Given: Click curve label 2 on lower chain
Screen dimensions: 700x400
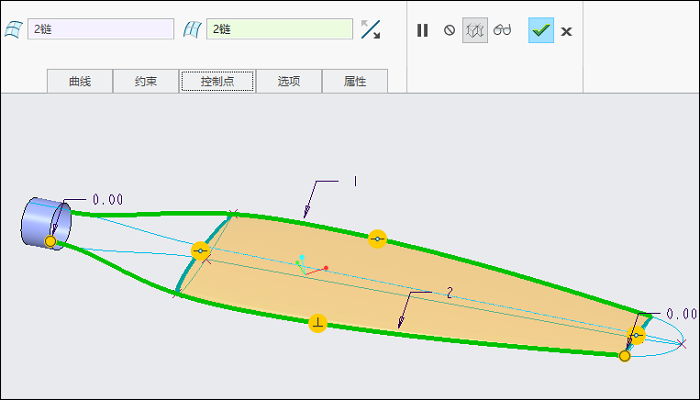Looking at the screenshot, I should point(450,293).
